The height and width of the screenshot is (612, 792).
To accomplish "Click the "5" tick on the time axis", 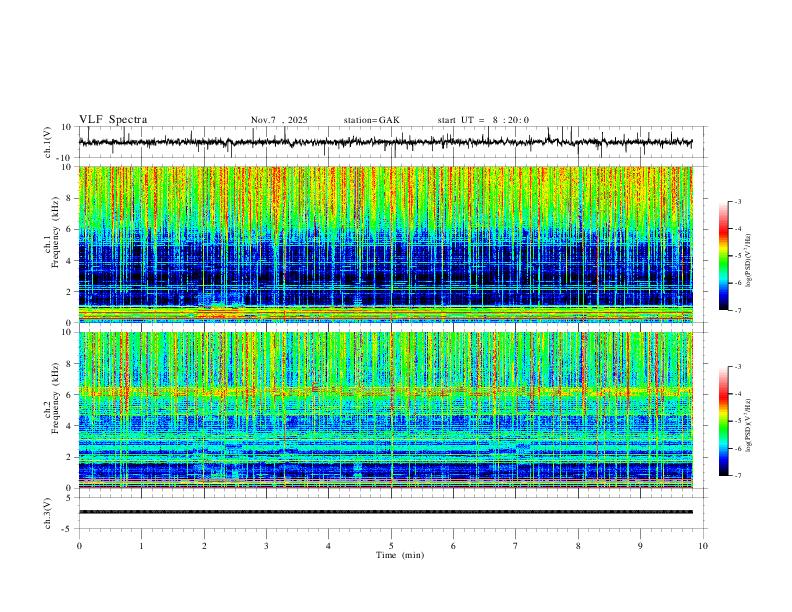I will tap(391, 546).
